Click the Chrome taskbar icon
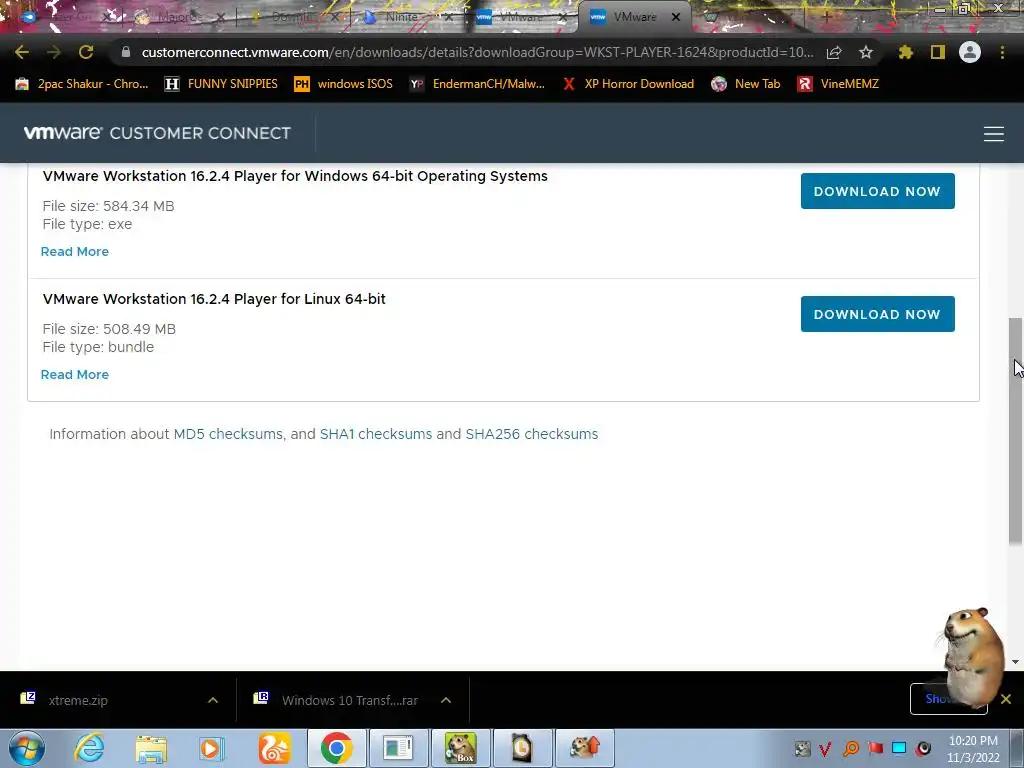Image resolution: width=1024 pixels, height=768 pixels. pos(336,748)
